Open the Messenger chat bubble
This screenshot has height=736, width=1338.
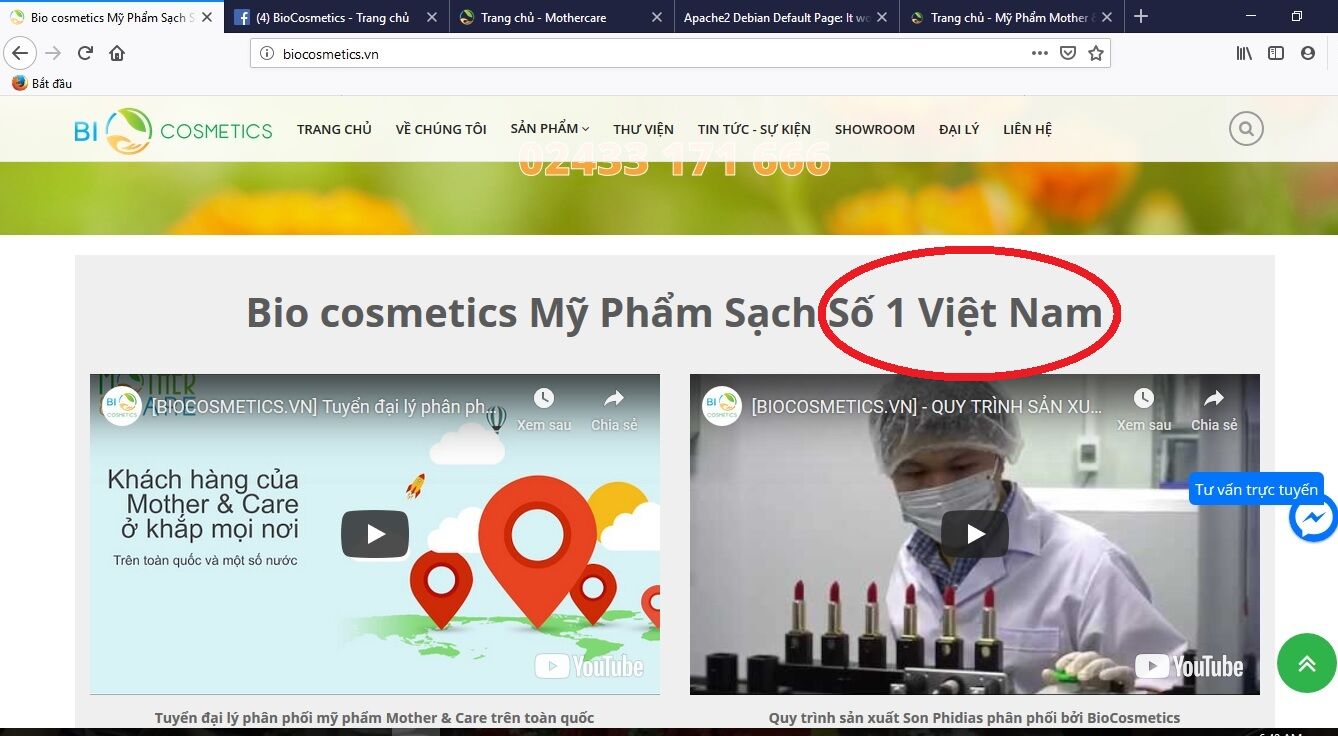click(x=1313, y=518)
